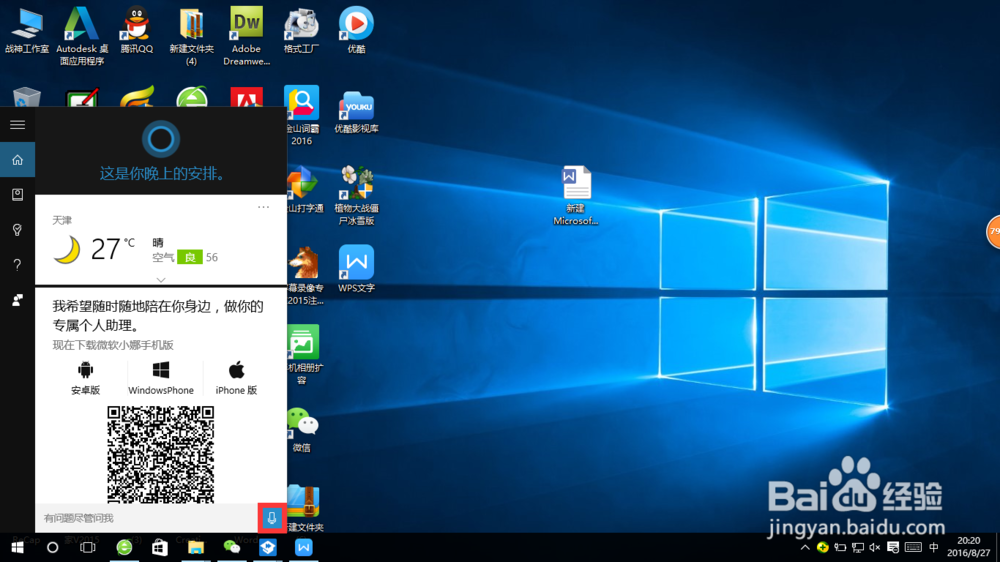Viewport: 1000px width, 562px height.
Task: Open the touch keyboard tray icon
Action: (913, 547)
